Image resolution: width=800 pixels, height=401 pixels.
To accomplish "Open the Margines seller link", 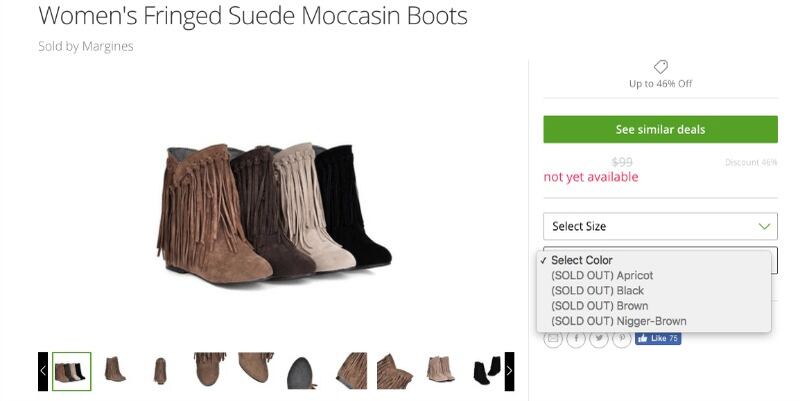I will 109,46.
